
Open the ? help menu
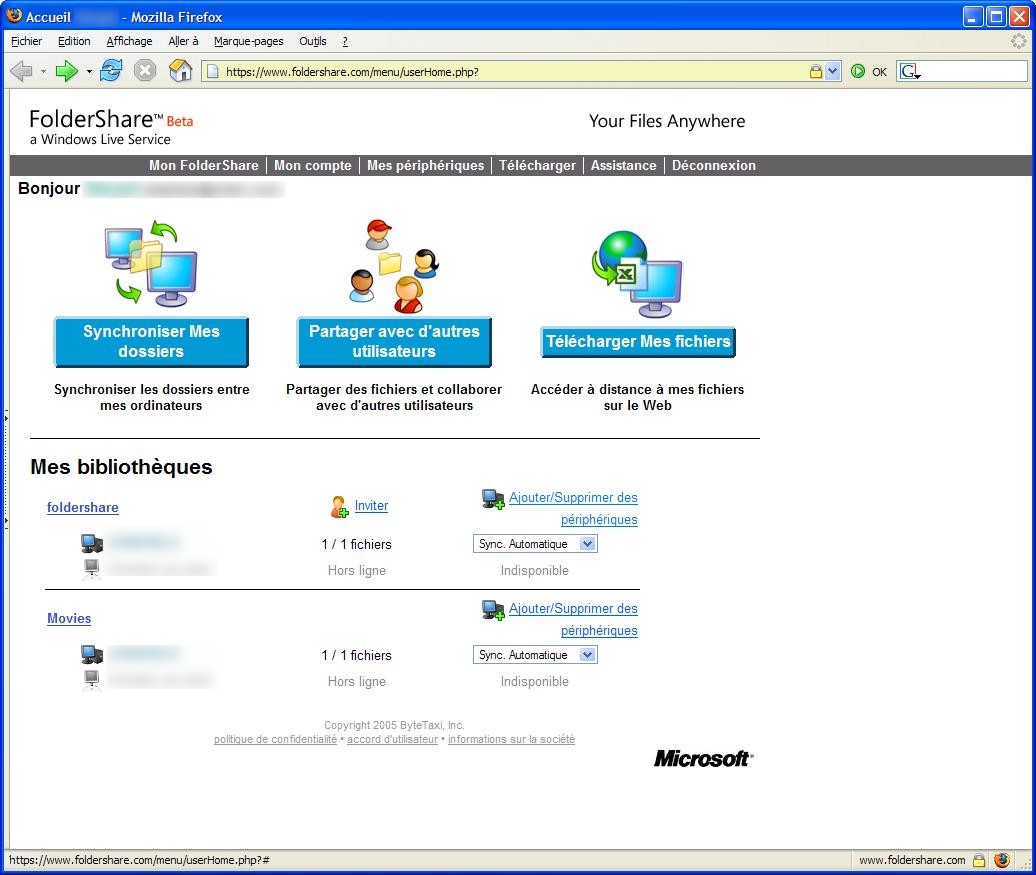(x=345, y=41)
